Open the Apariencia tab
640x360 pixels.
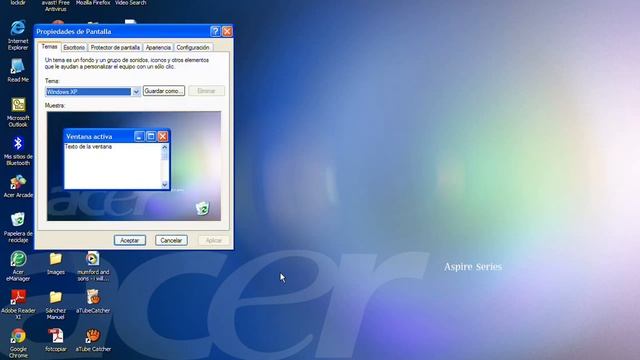[158, 48]
